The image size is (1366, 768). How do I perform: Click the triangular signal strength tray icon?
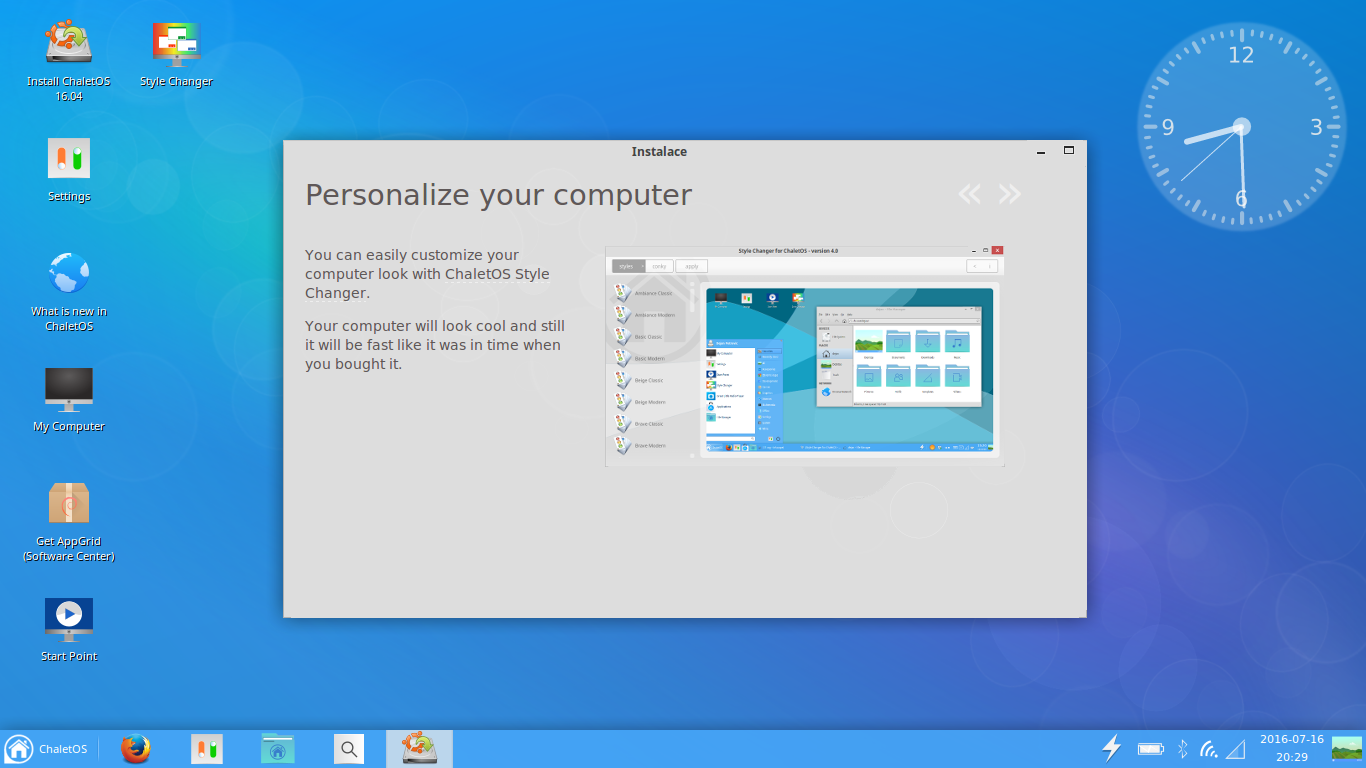pyautogui.click(x=1236, y=748)
